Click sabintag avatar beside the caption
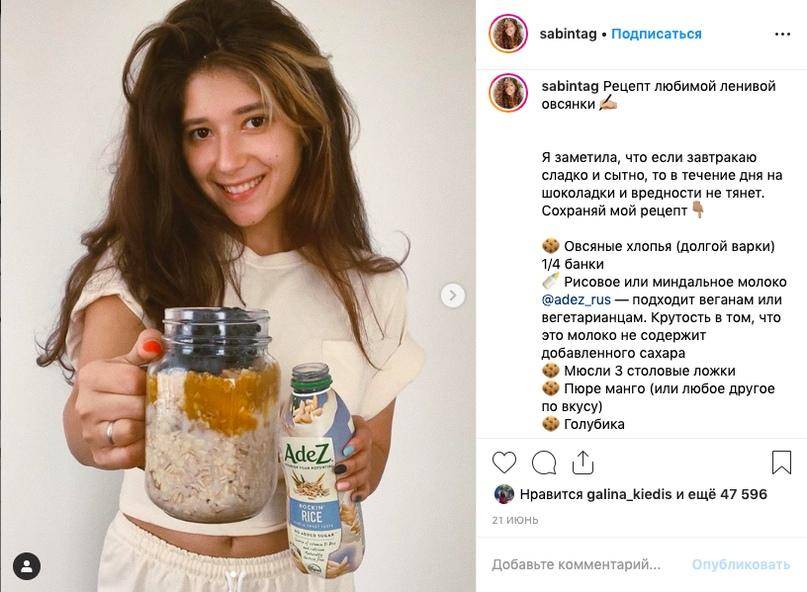 pos(508,92)
